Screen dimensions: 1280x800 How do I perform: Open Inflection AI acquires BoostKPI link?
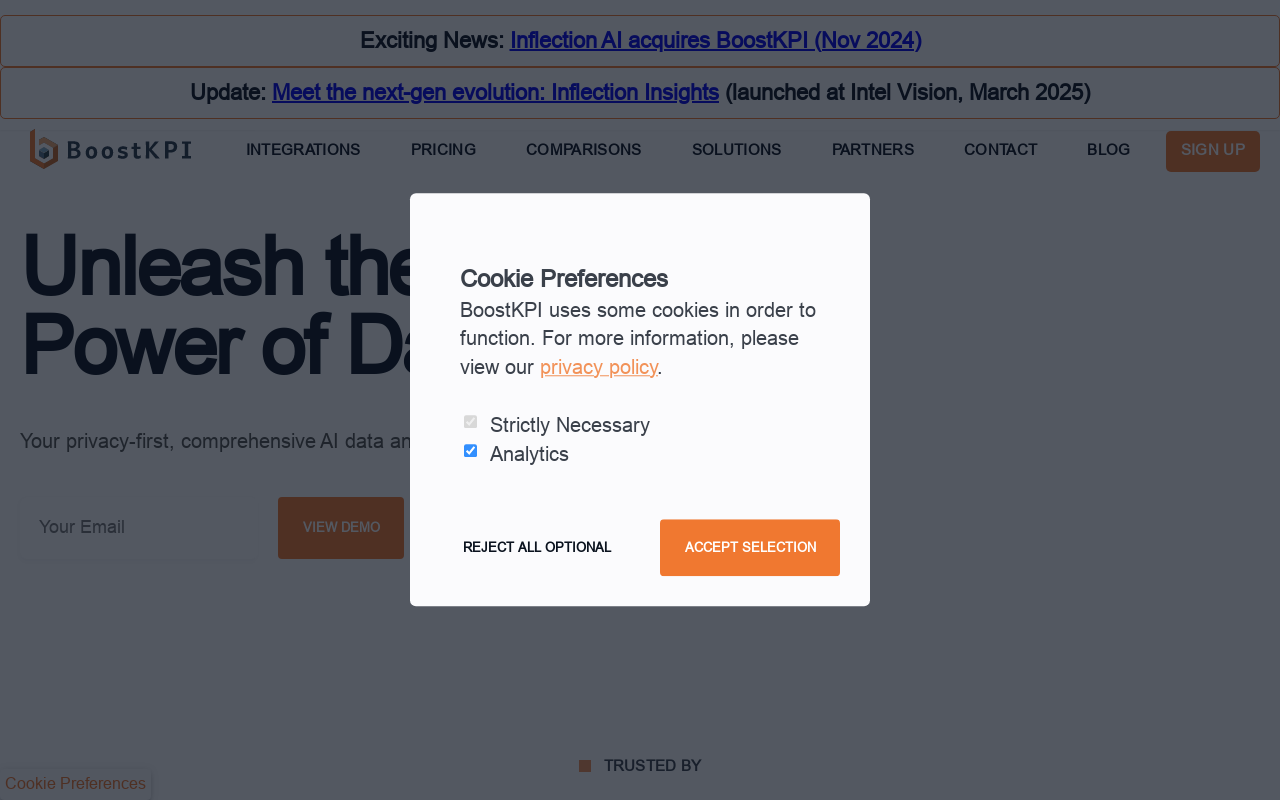point(716,40)
